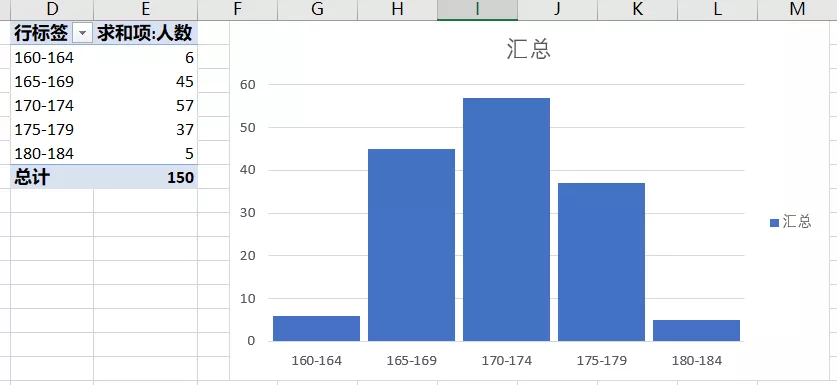Select column J header

click(x=557, y=9)
